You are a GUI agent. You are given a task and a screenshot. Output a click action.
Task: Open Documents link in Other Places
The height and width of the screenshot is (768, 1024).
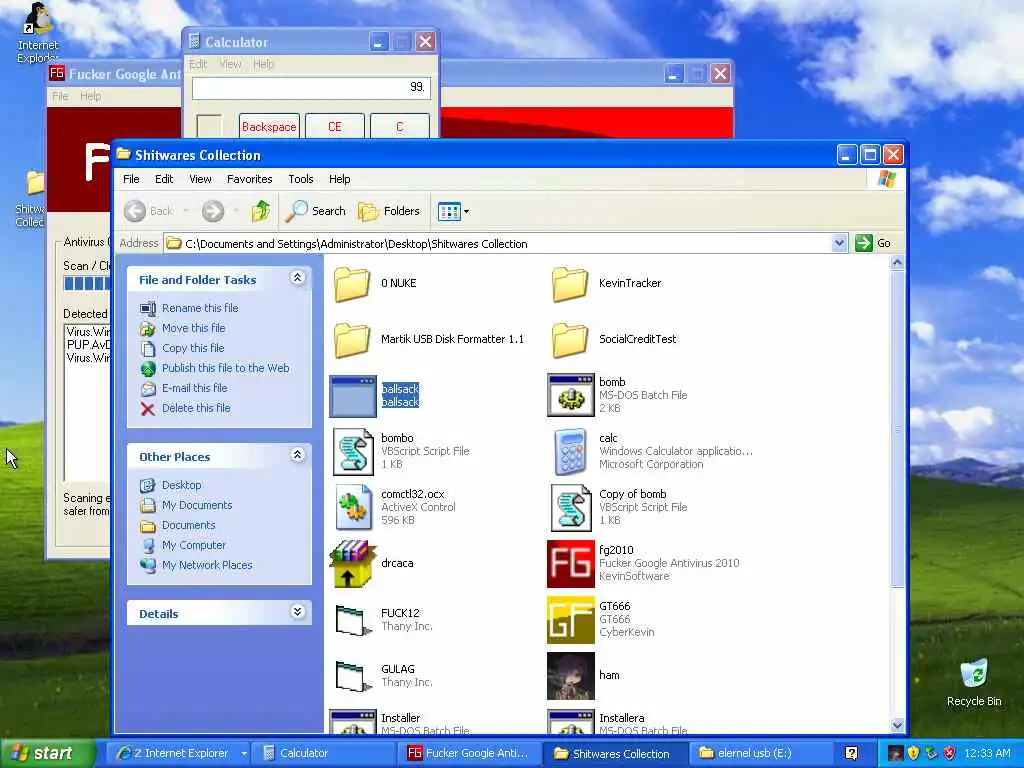[188, 525]
